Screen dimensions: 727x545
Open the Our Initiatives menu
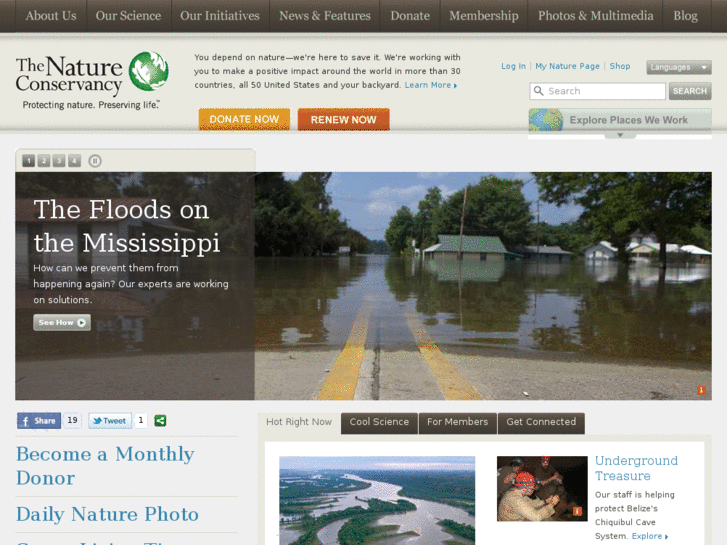[220, 16]
